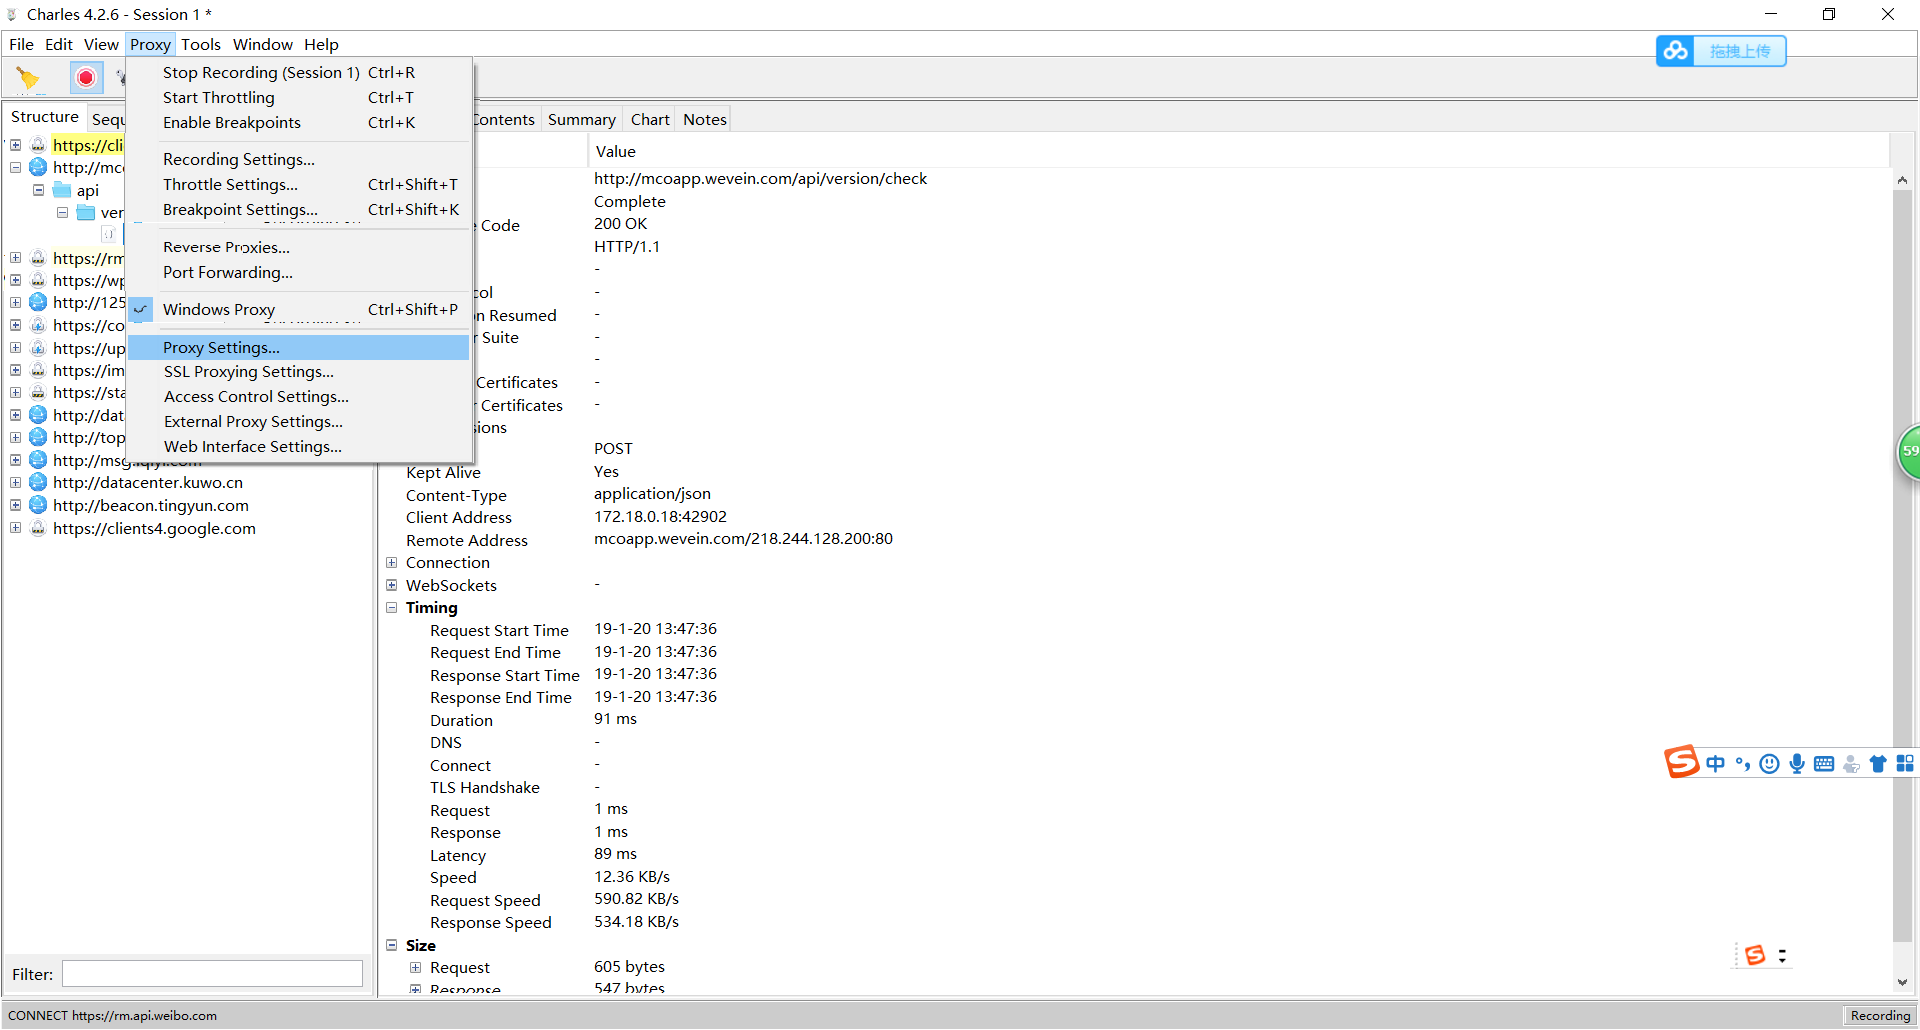Click the JSON file icon under the ver folder
Image resolution: width=1920 pixels, height=1030 pixels.
tap(108, 234)
